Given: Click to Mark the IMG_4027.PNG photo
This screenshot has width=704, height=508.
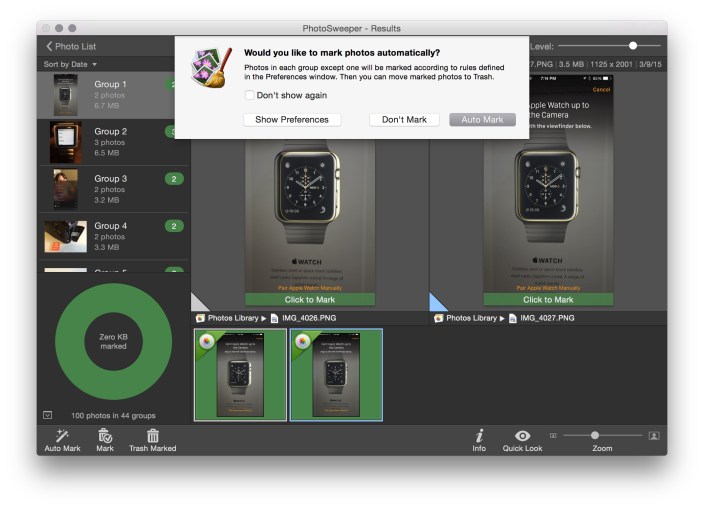Looking at the screenshot, I should 548,299.
